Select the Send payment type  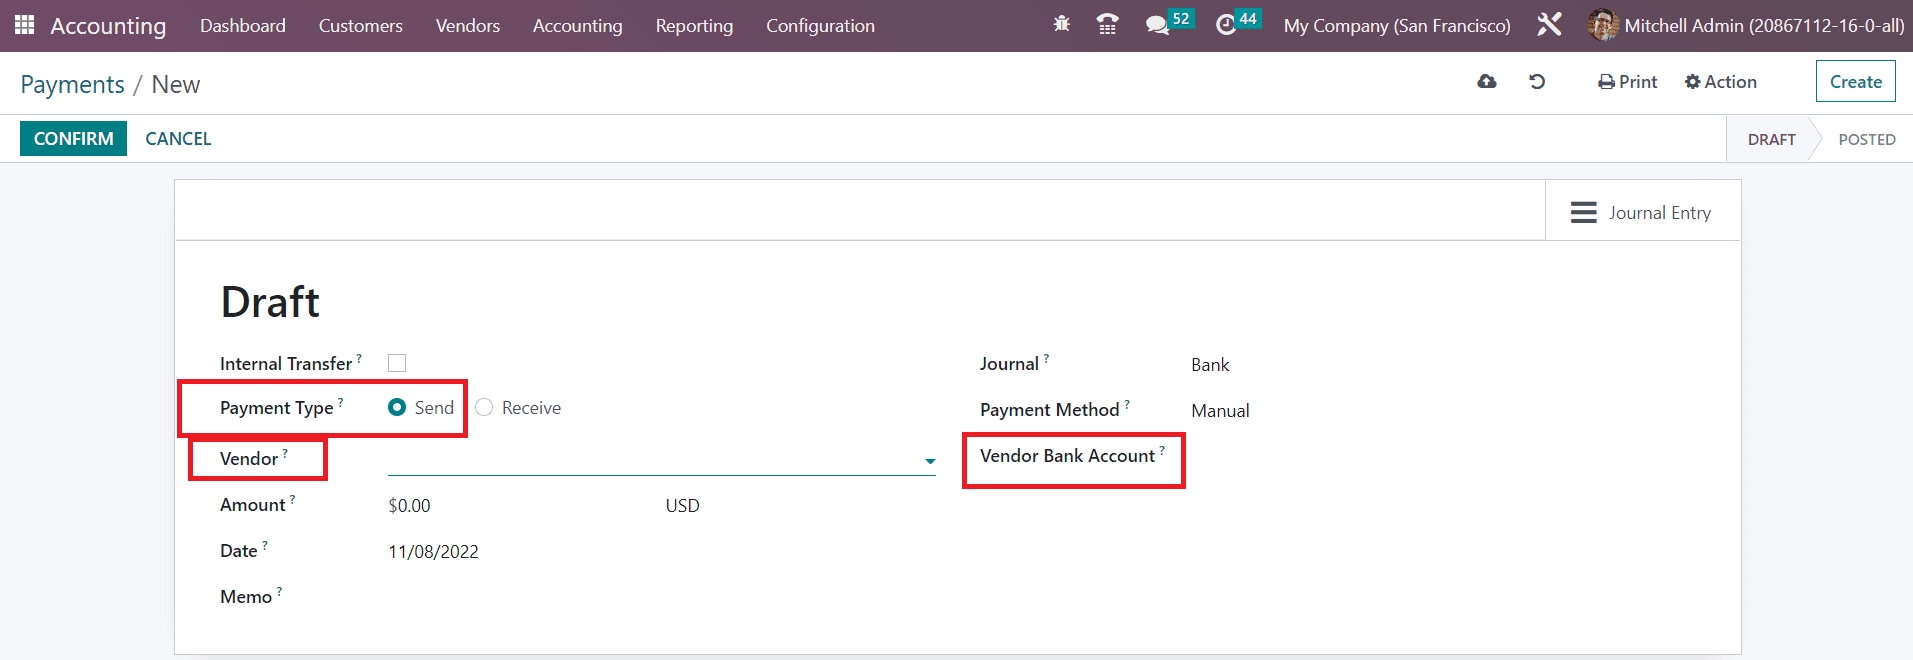coord(398,407)
